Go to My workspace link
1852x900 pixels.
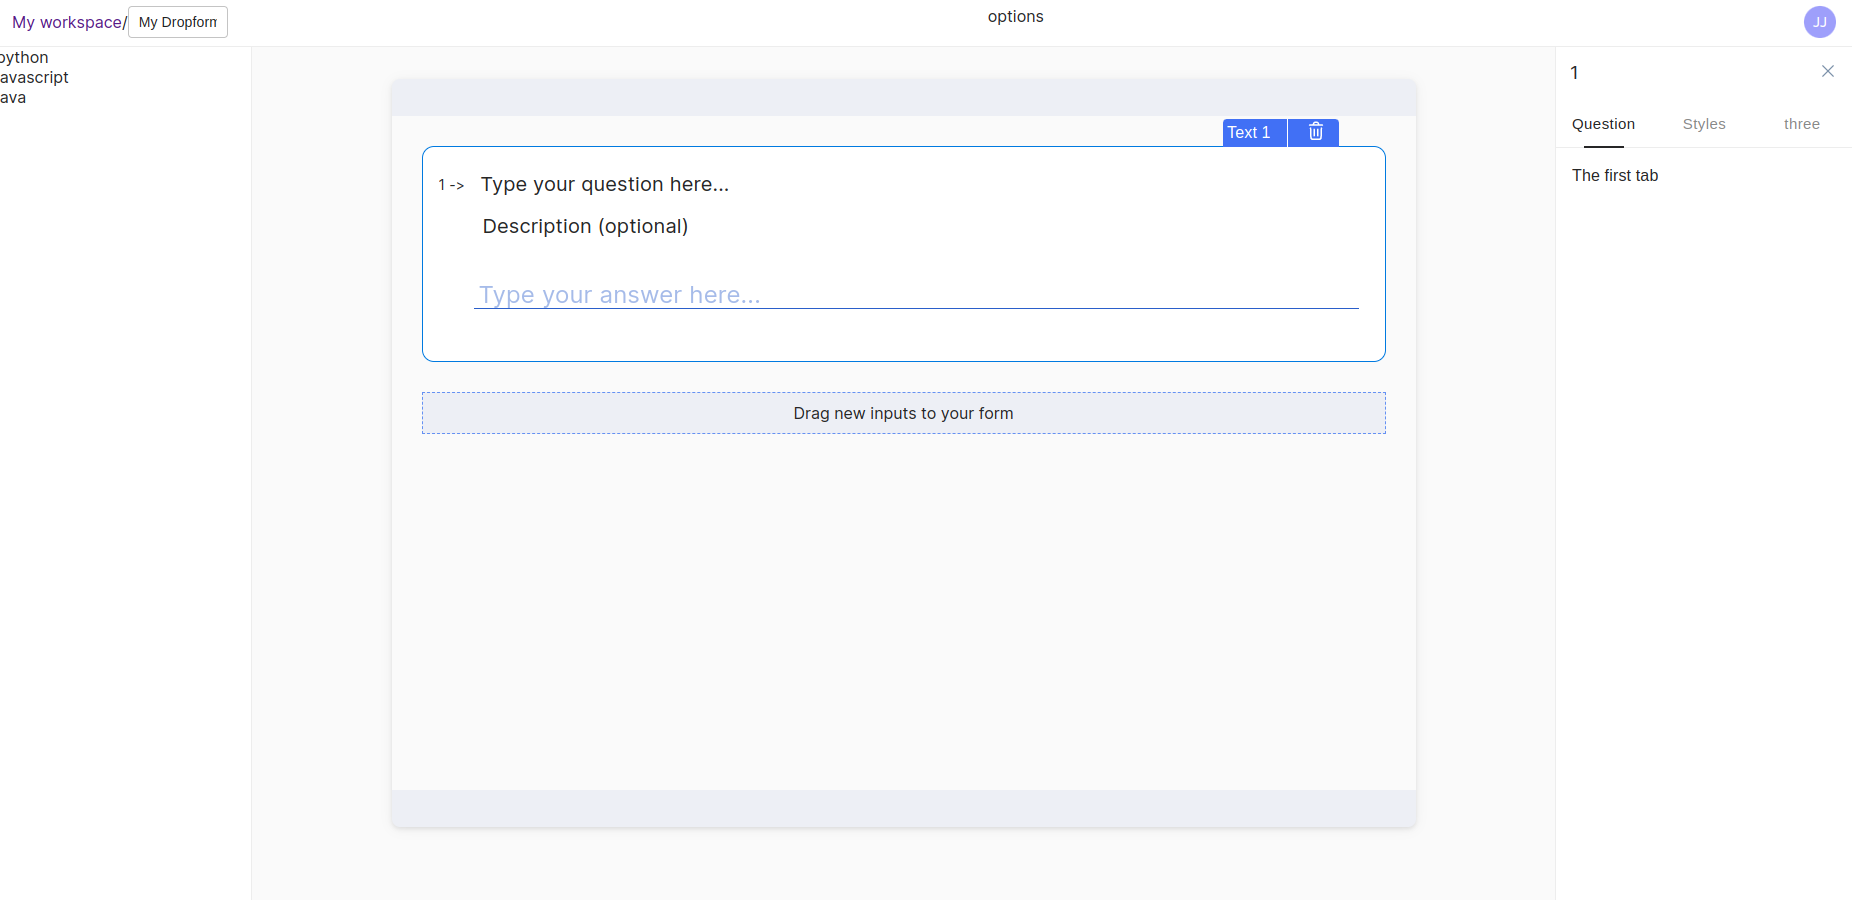(x=67, y=22)
